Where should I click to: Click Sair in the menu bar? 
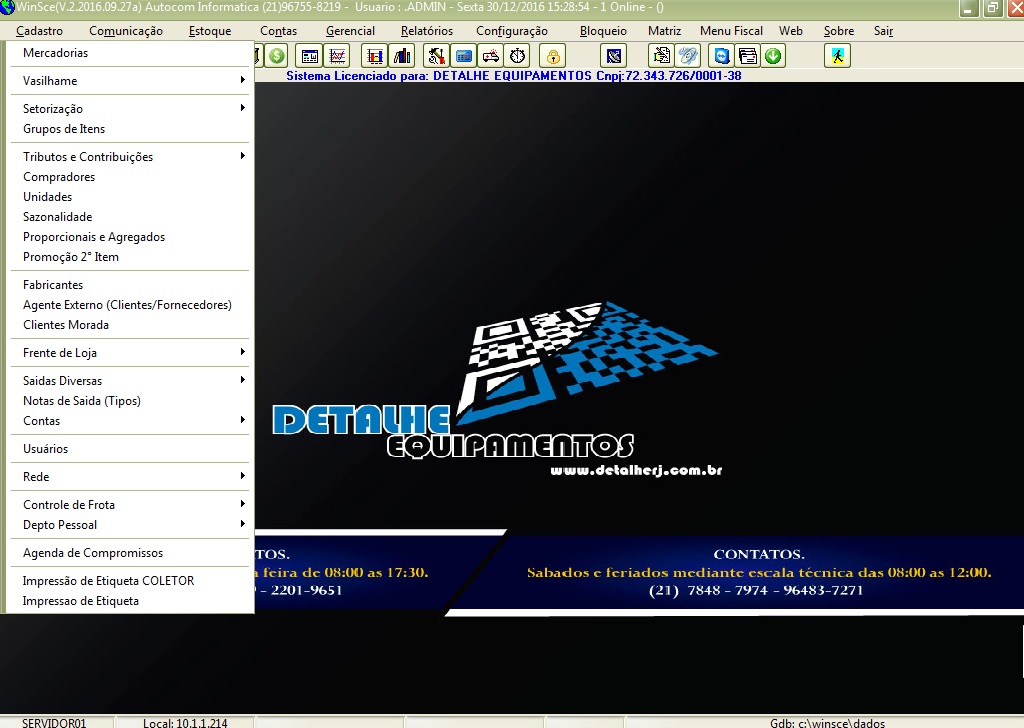point(883,31)
